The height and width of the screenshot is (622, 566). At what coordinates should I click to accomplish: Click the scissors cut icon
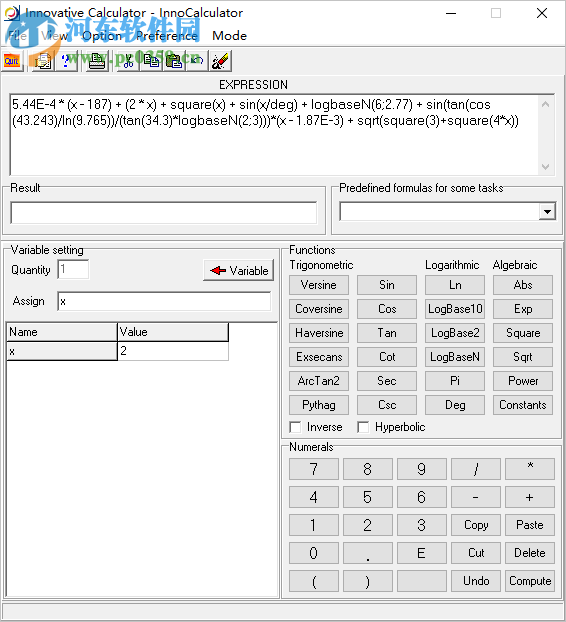[x=128, y=61]
